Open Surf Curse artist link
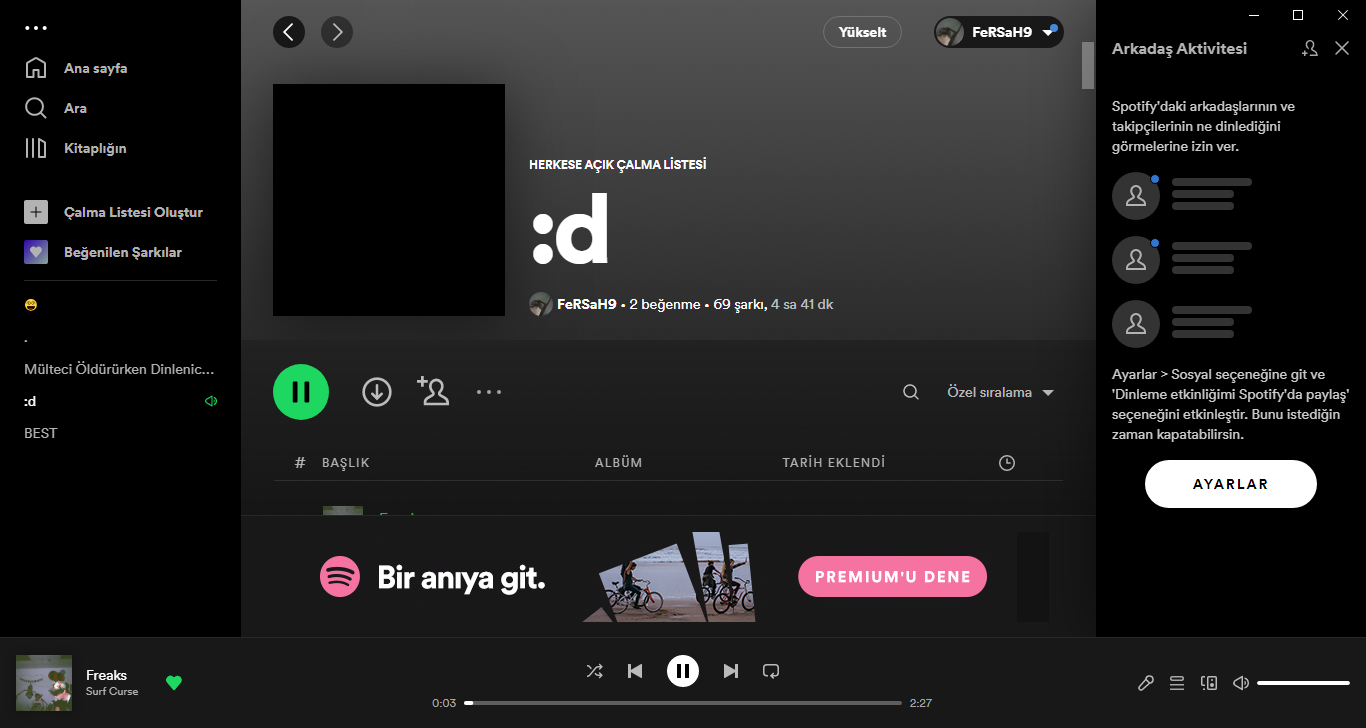 112,691
